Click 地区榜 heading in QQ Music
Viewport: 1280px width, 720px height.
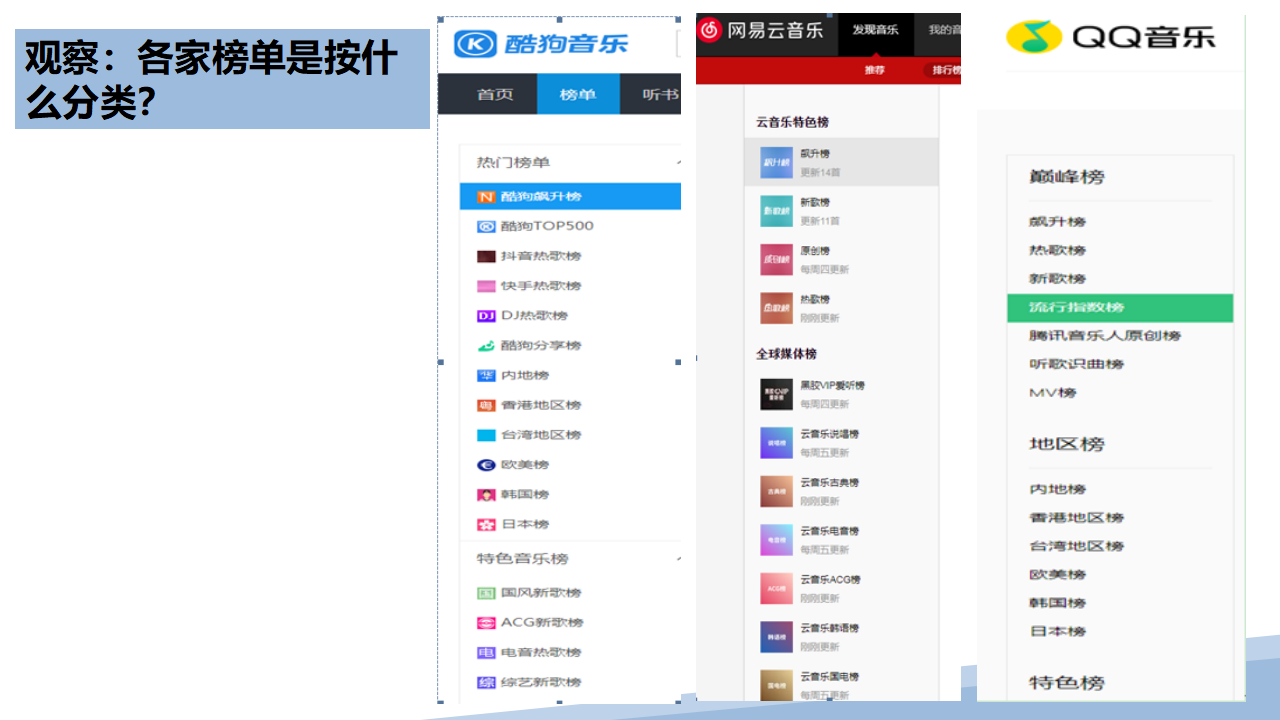click(1067, 444)
